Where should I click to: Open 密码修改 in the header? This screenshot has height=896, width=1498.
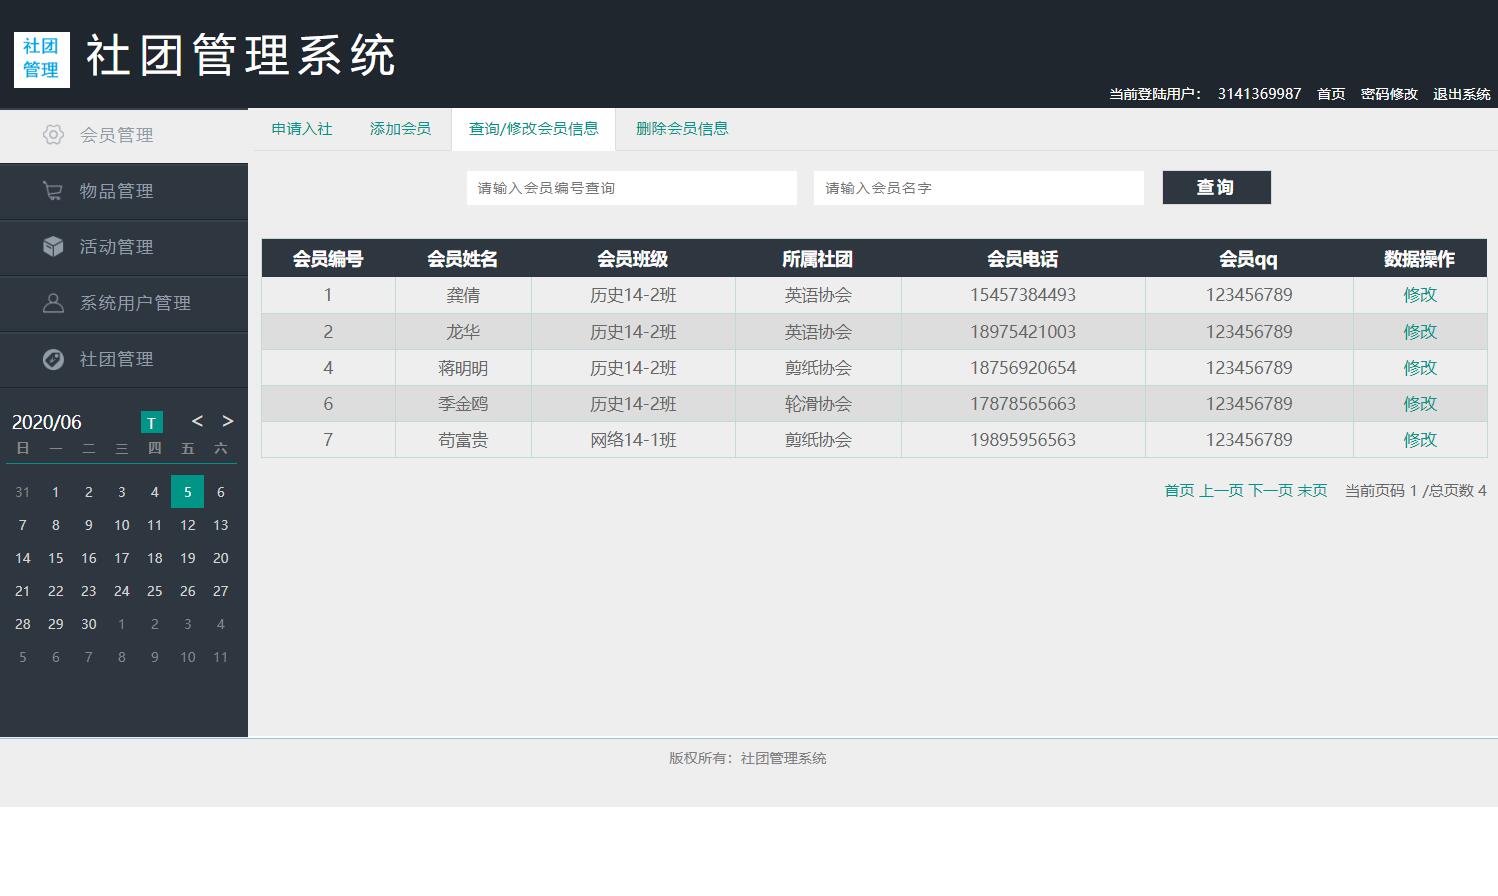pyautogui.click(x=1389, y=94)
